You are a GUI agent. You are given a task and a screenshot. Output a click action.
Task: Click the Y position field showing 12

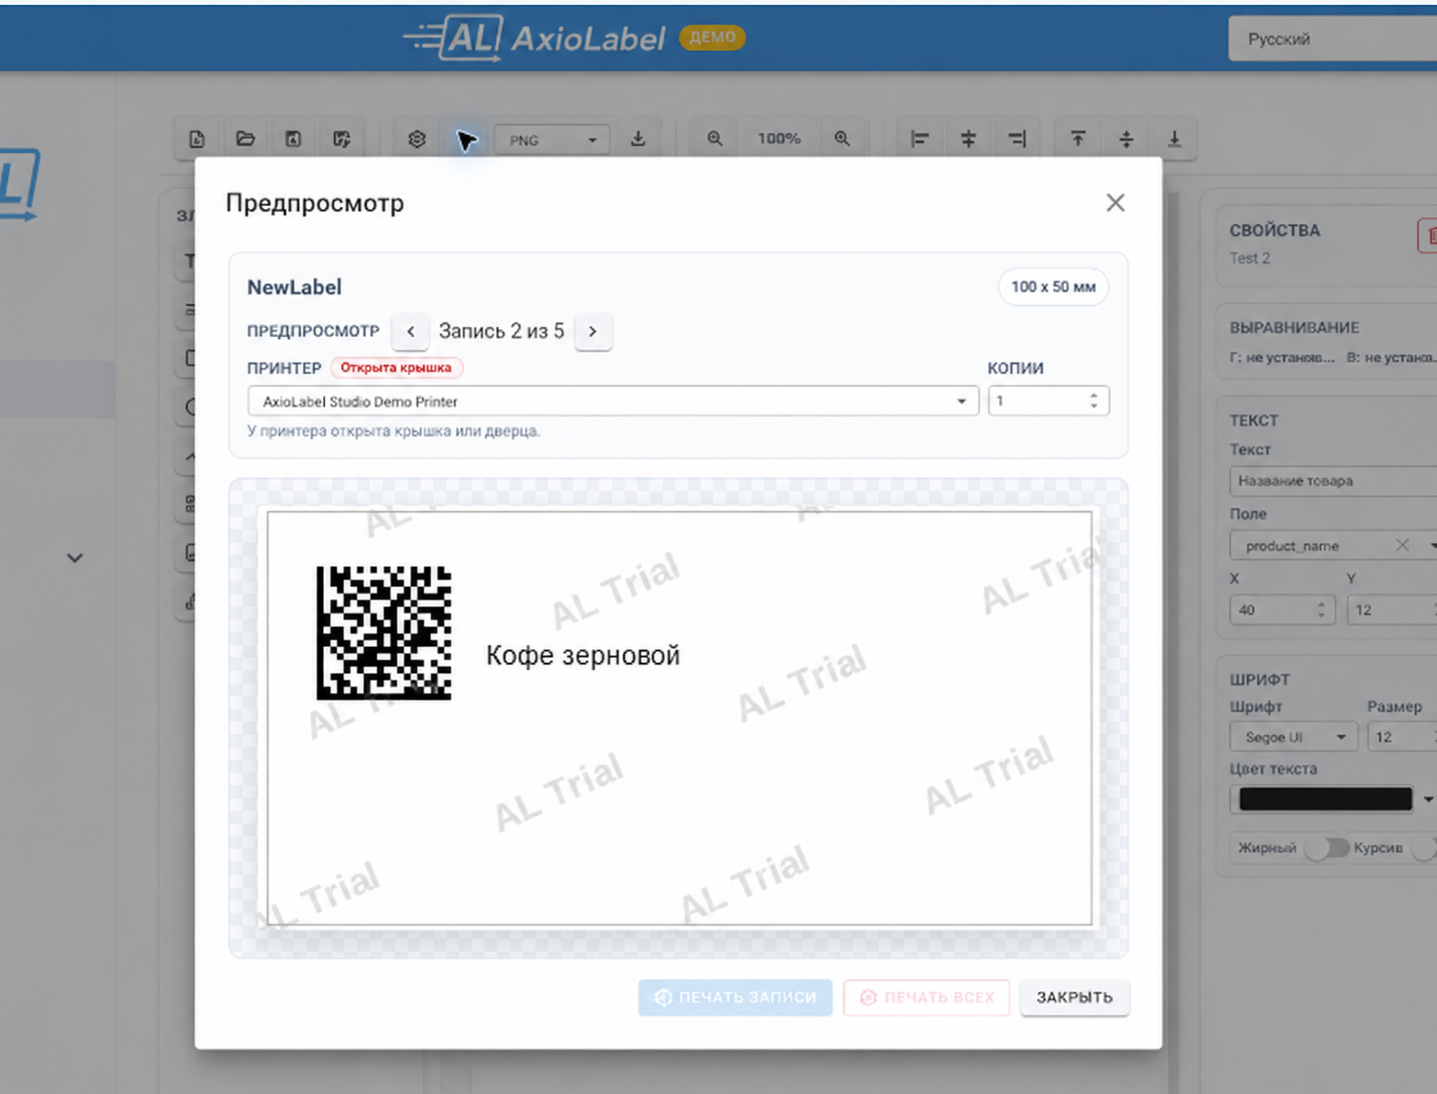[x=1392, y=610]
